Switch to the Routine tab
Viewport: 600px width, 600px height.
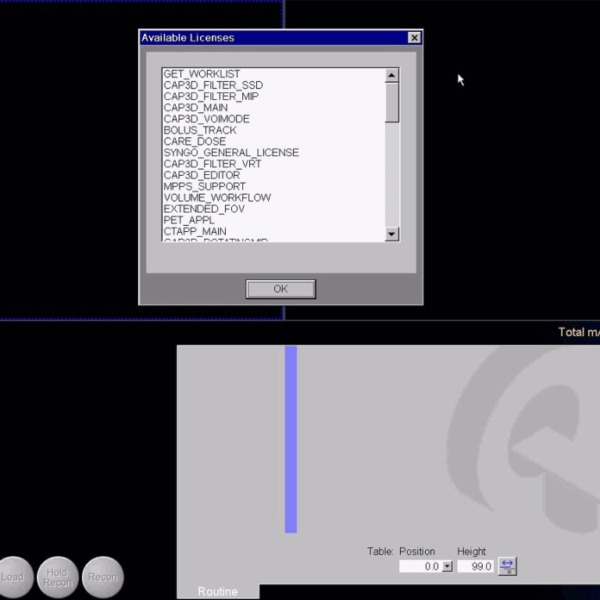pos(218,591)
